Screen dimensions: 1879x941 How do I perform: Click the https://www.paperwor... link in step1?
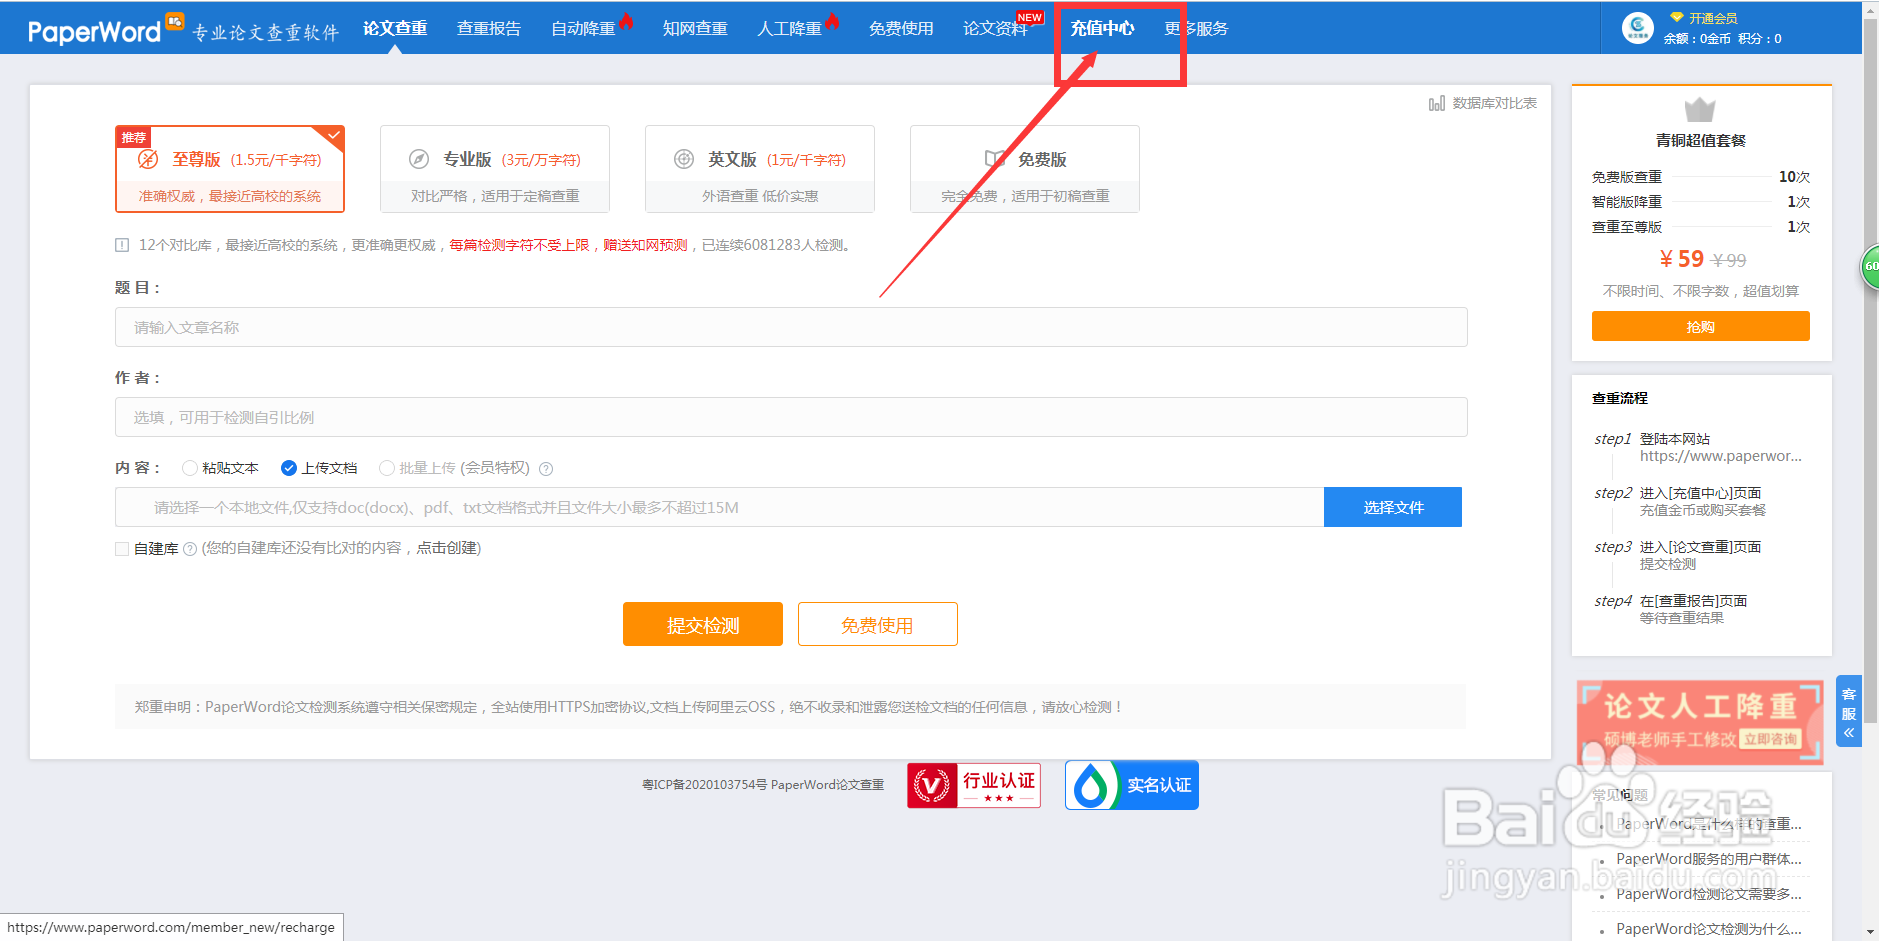[1721, 456]
